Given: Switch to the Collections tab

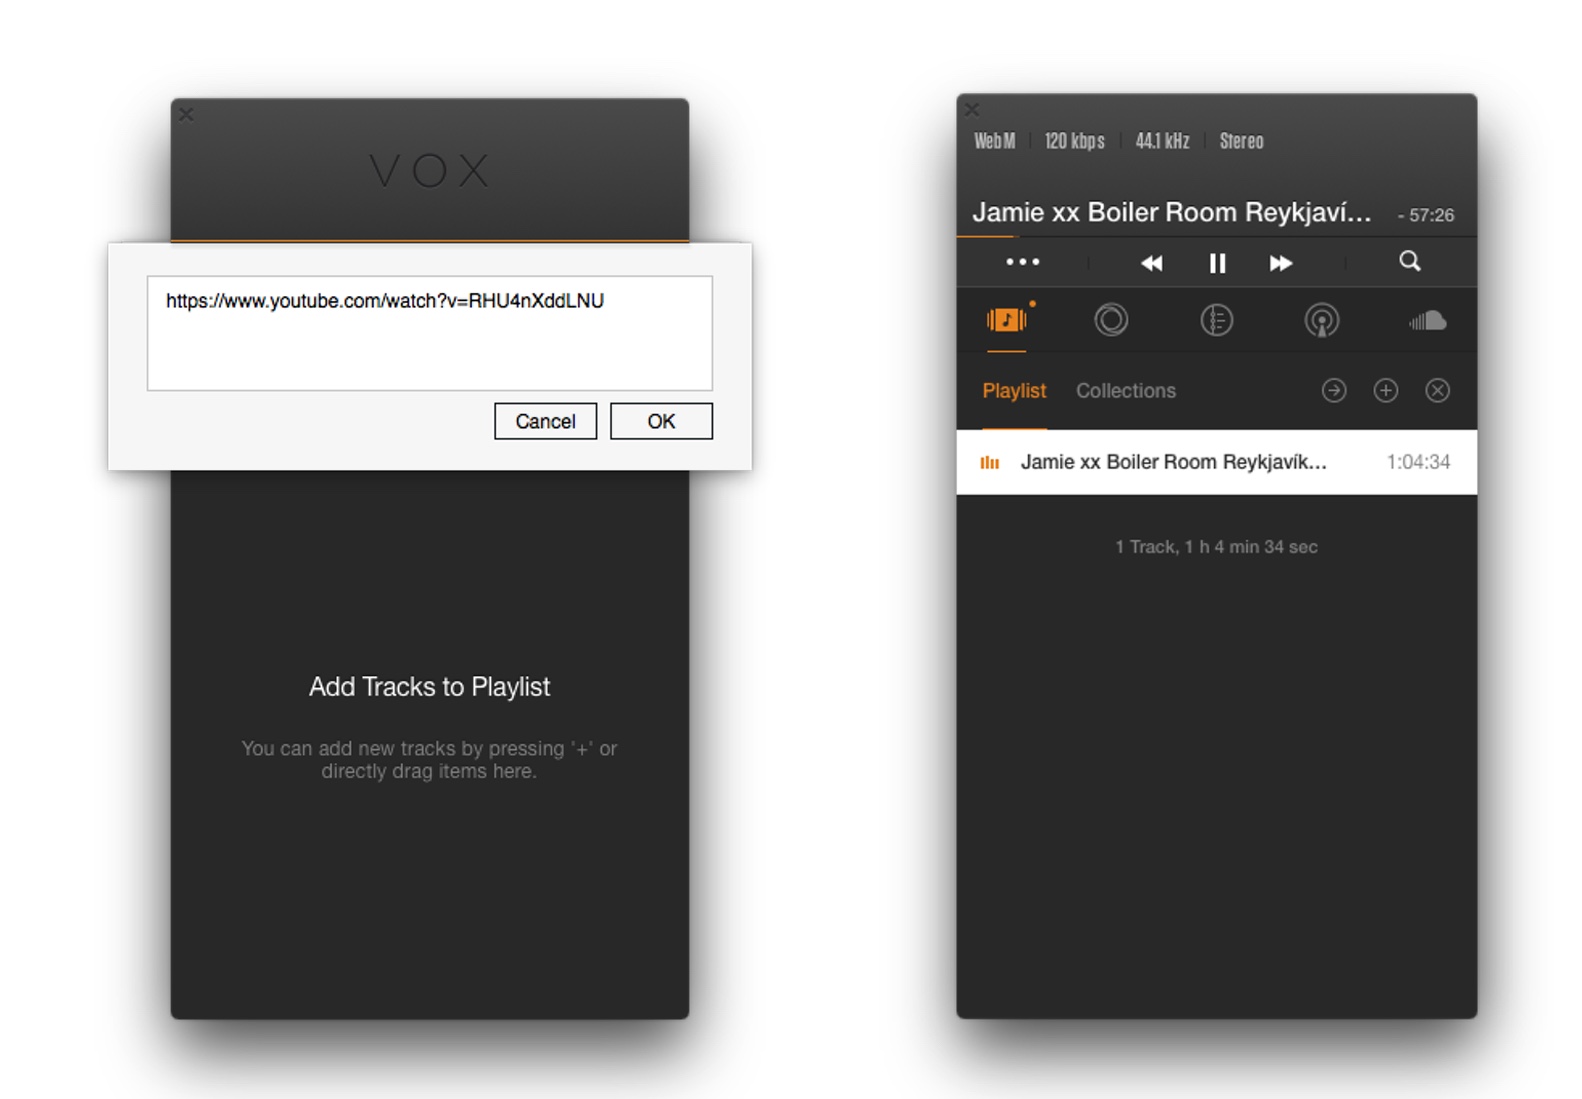Looking at the screenshot, I should (1126, 391).
